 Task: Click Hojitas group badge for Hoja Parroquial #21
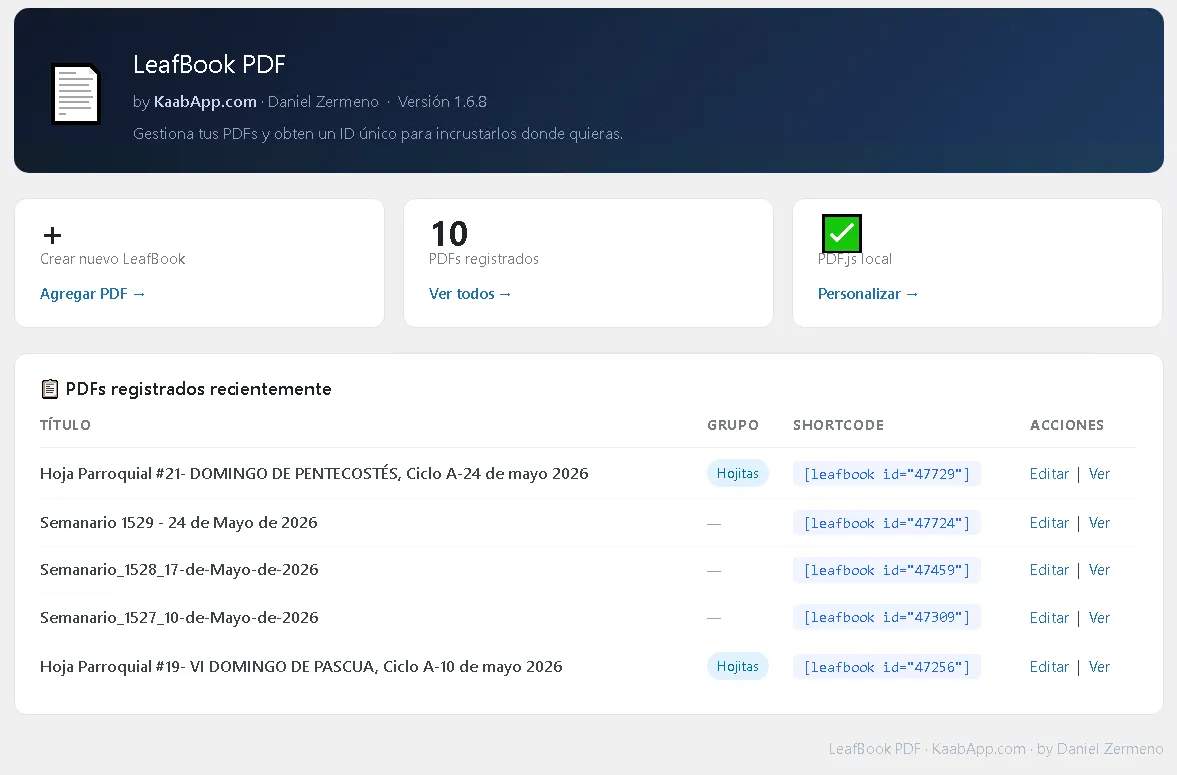(737, 473)
